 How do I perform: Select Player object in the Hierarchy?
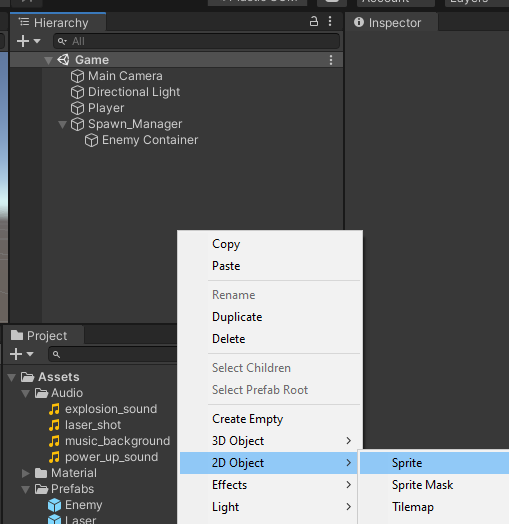point(106,108)
